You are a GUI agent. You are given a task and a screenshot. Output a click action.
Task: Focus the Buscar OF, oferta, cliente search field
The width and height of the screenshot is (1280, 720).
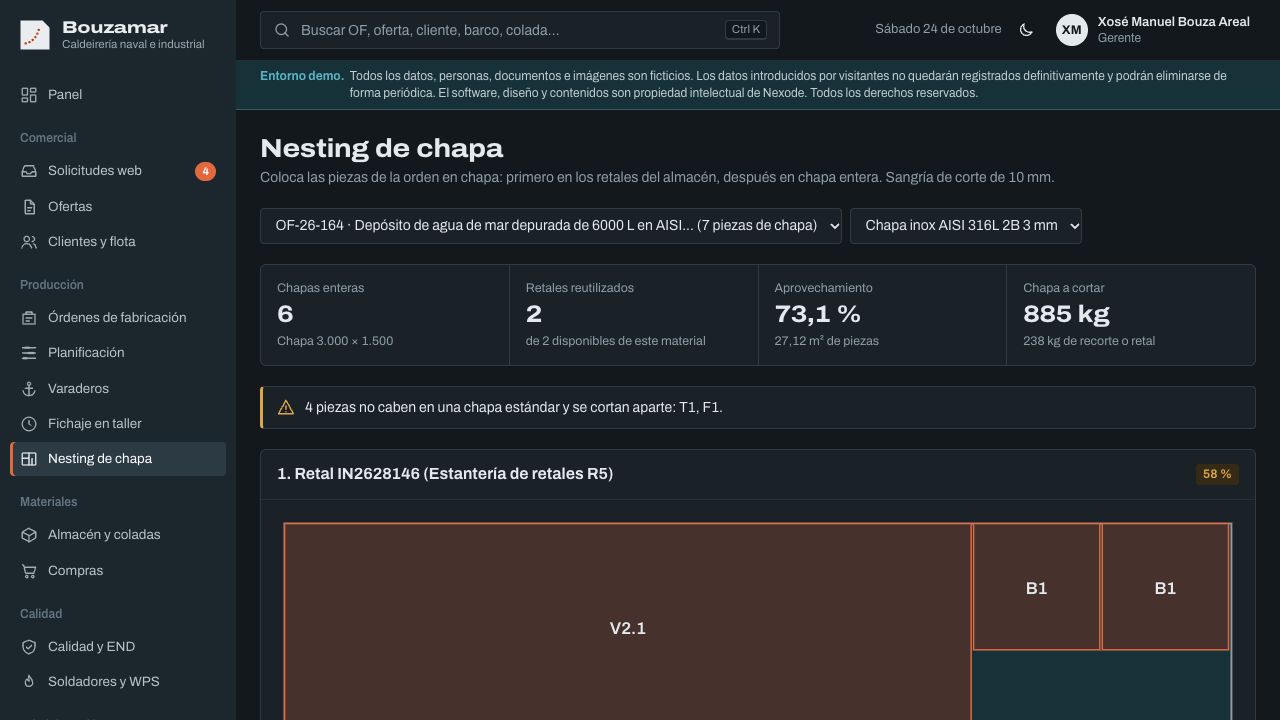[x=520, y=30]
